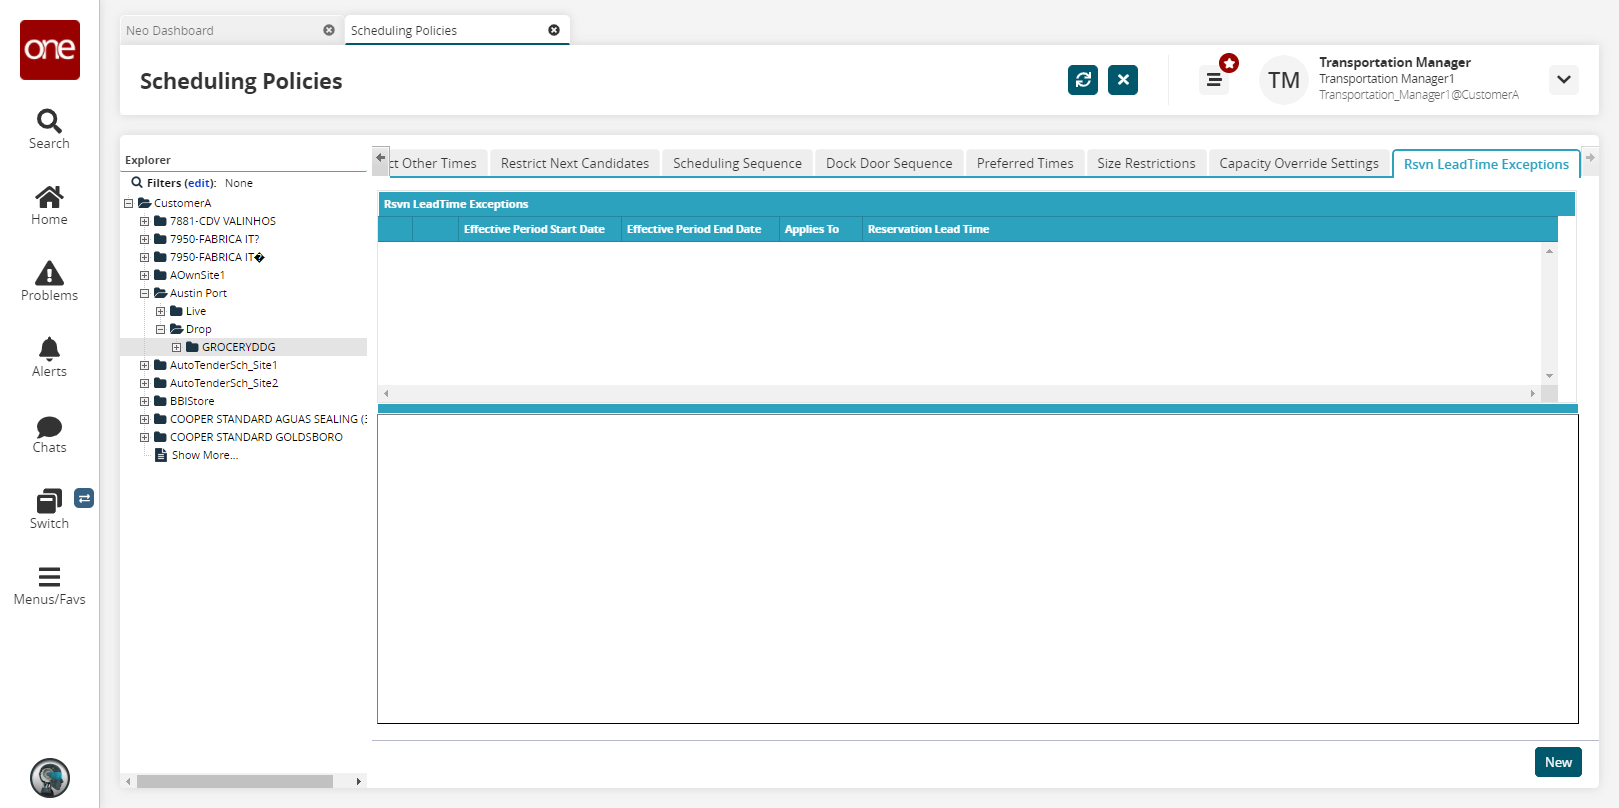Image resolution: width=1619 pixels, height=808 pixels.
Task: Collapse the Austin Port node
Action: 144,293
